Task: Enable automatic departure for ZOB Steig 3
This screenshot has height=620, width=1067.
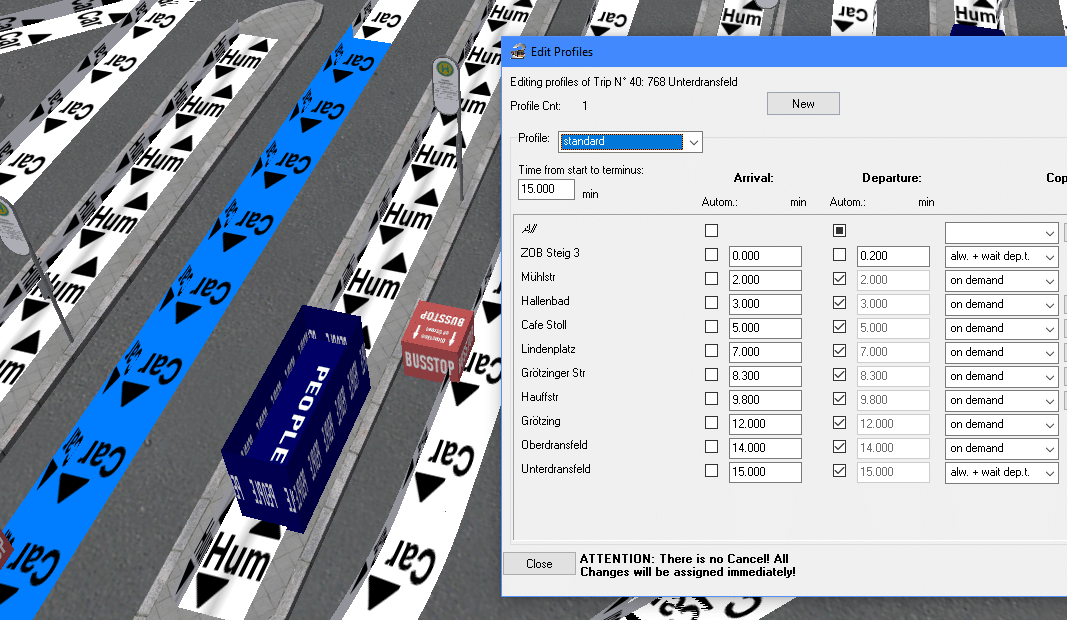Action: [839, 256]
